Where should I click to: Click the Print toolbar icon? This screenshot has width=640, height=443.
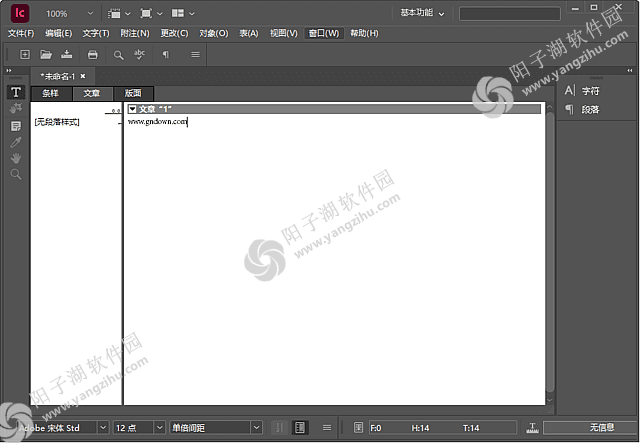93,54
